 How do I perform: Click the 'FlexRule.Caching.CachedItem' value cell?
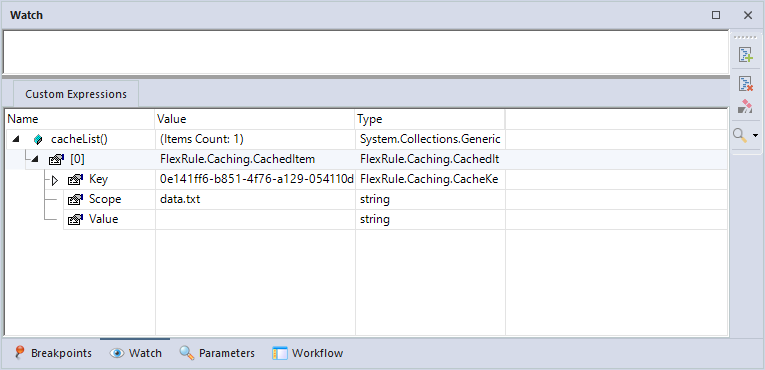[255, 160]
